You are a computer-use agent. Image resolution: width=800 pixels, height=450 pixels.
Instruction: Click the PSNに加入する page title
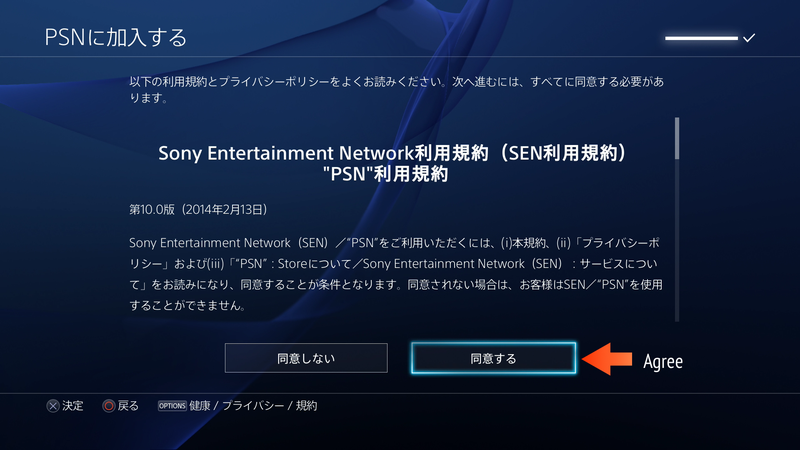click(x=116, y=37)
